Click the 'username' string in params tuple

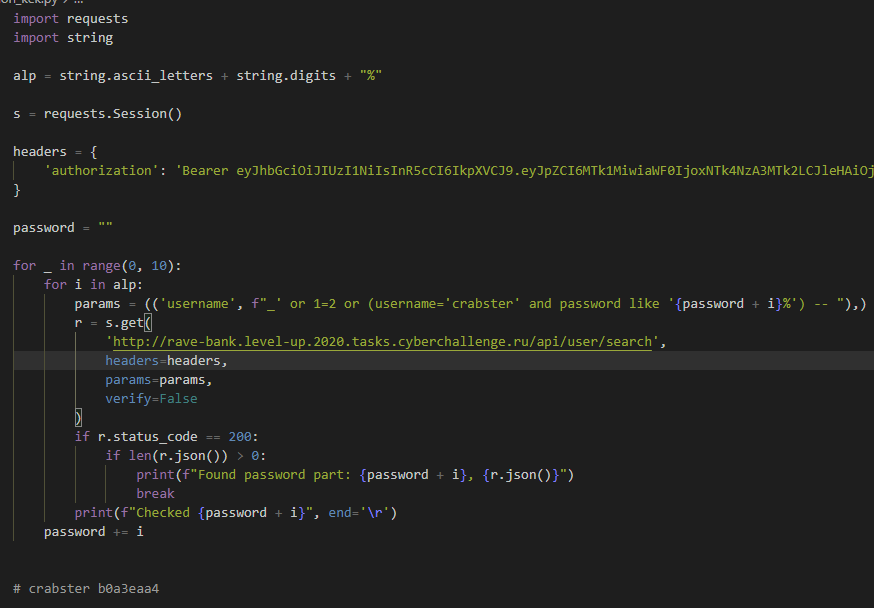pos(197,304)
